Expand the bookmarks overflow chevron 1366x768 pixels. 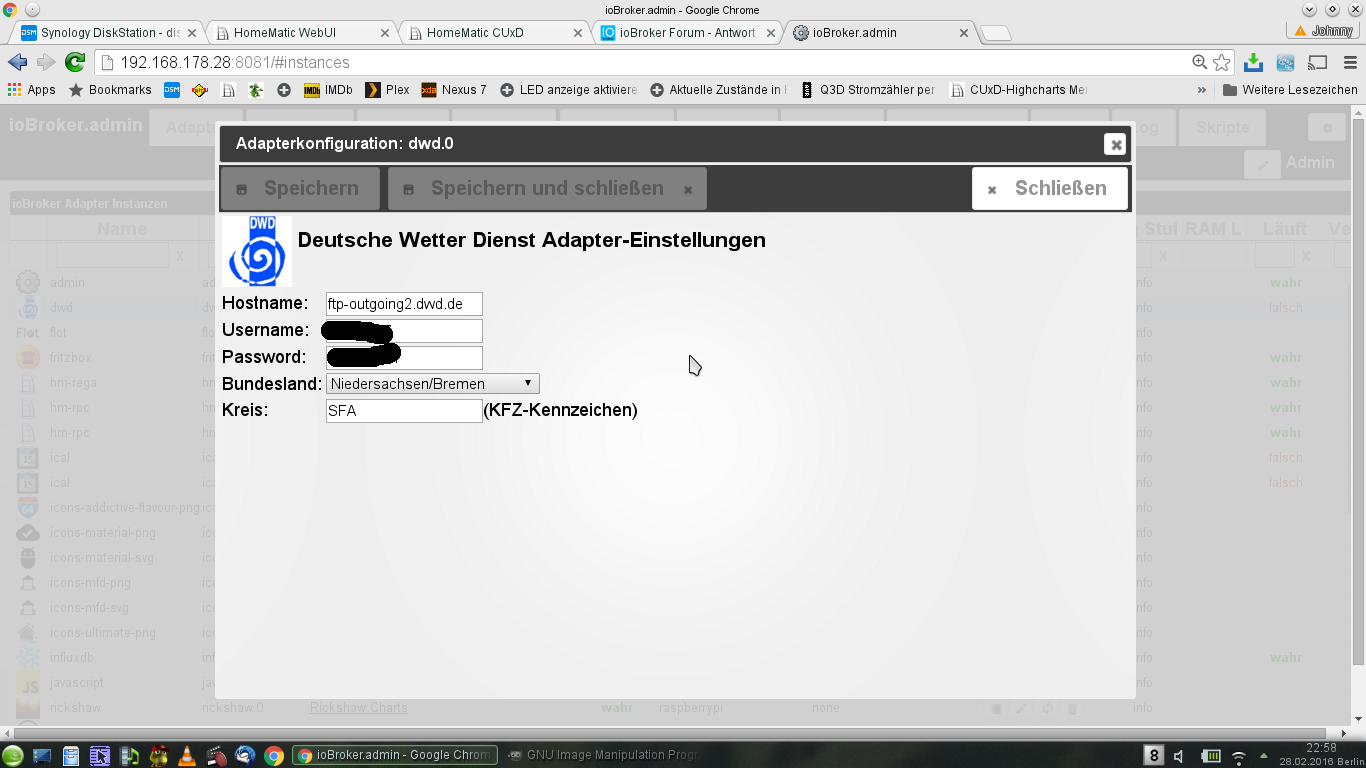click(x=1202, y=90)
